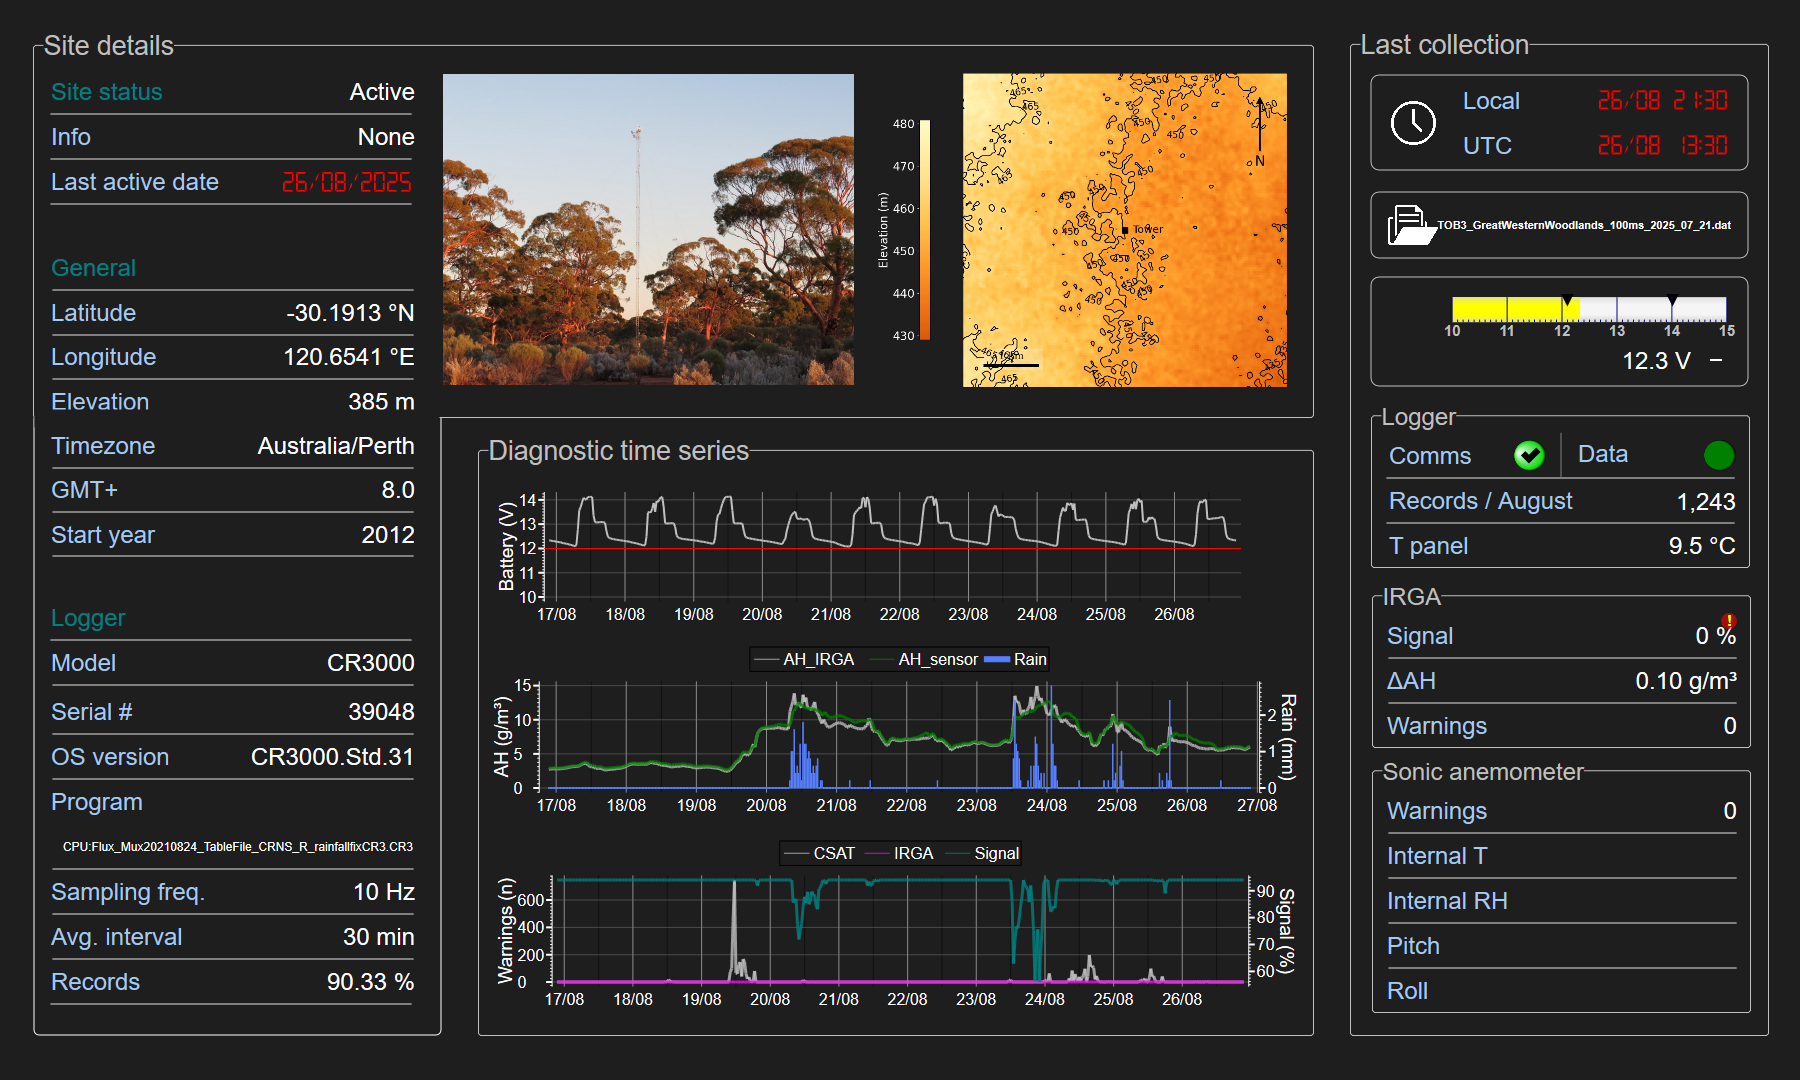
Task: Click the green Data status indicator
Action: (1718, 455)
